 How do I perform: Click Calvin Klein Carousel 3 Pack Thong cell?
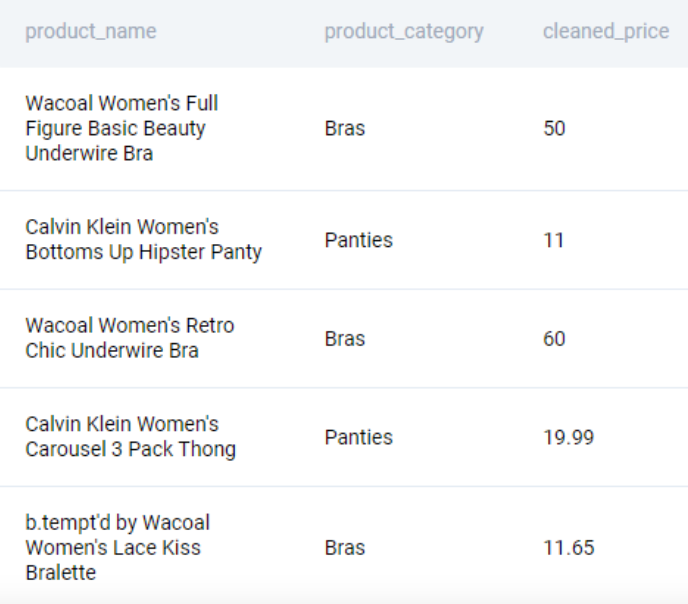[x=130, y=437]
